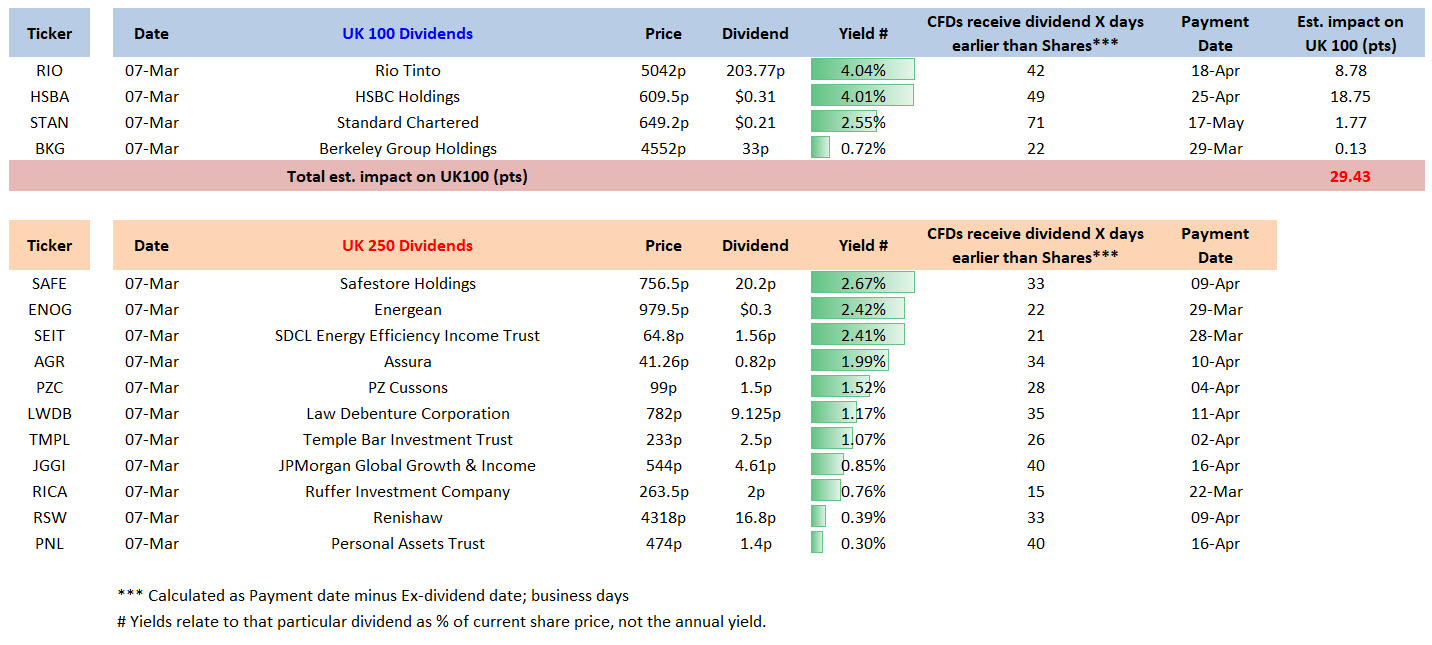1432x645 pixels.
Task: Click the 'UK 250 Dividends' header
Action: (x=407, y=246)
